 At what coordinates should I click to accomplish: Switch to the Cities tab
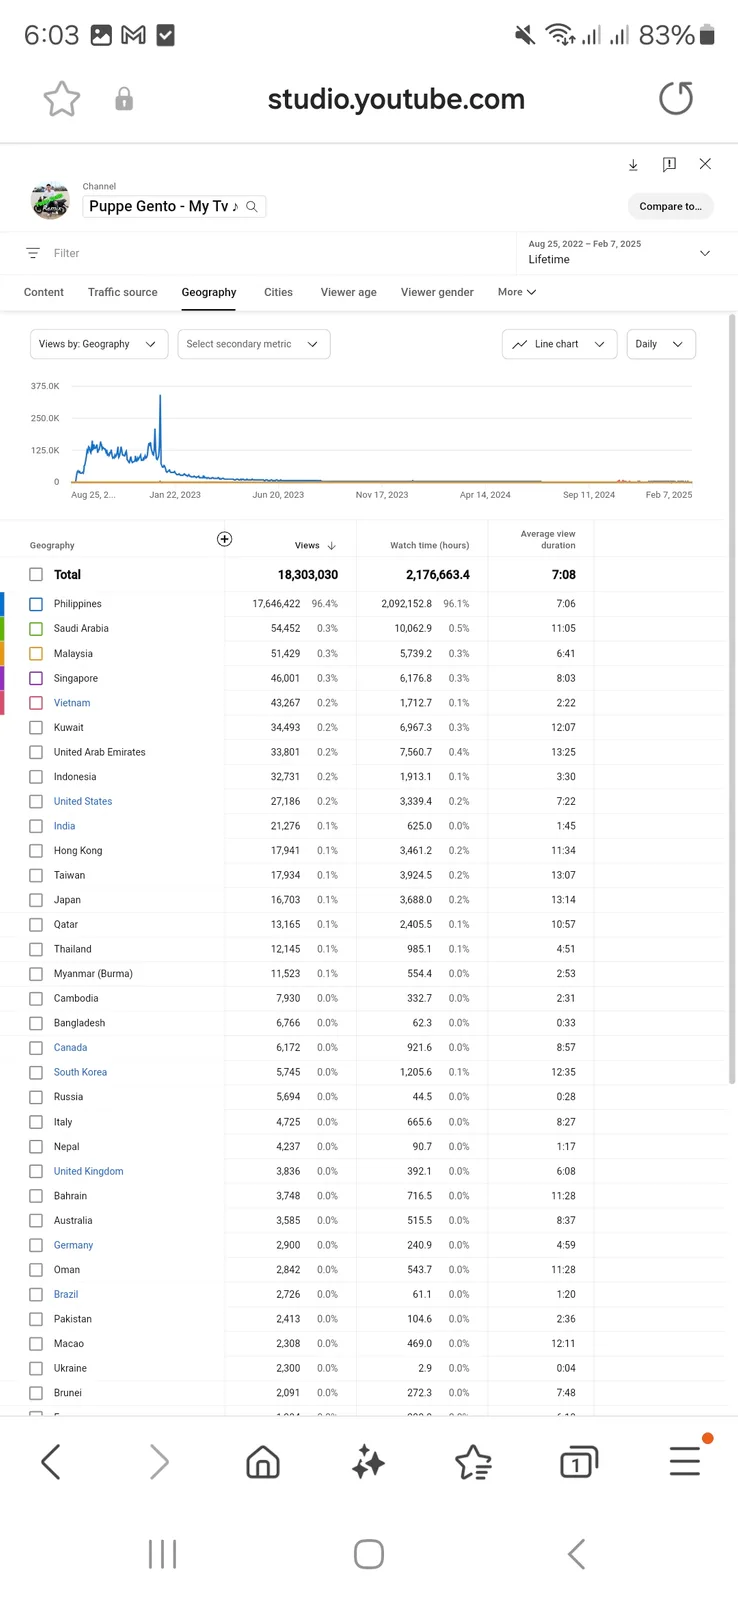tap(278, 292)
